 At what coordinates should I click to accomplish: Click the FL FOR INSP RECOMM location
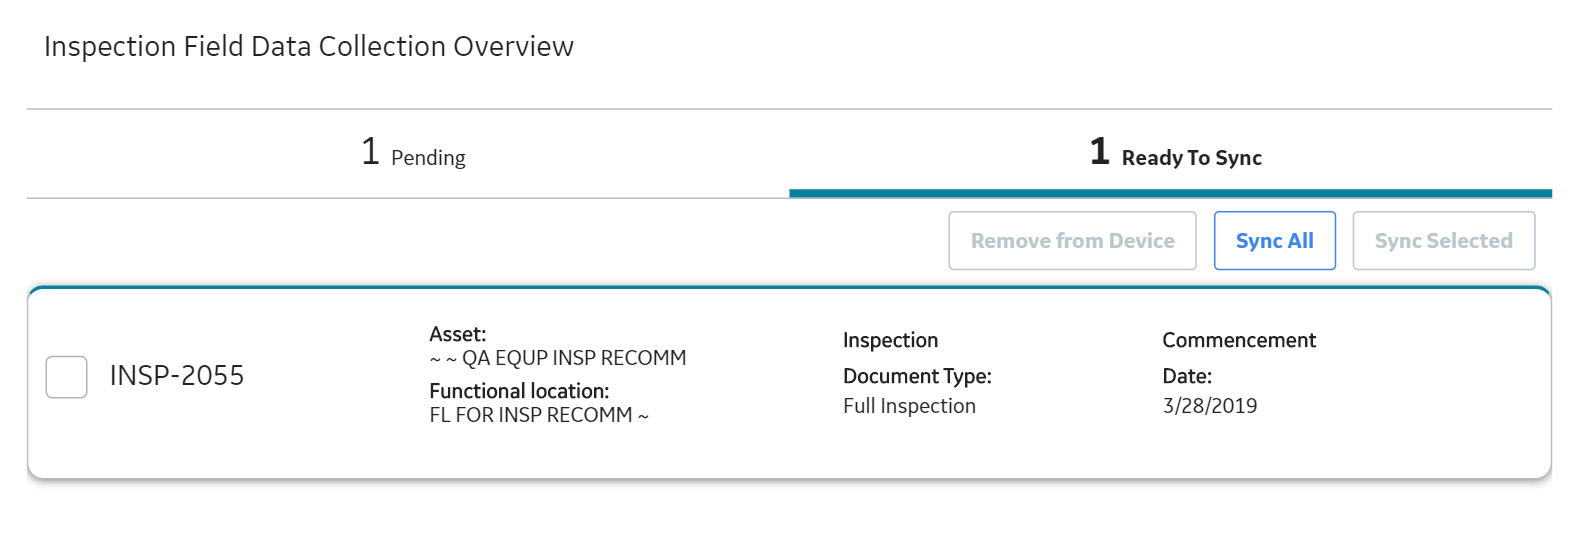click(539, 415)
